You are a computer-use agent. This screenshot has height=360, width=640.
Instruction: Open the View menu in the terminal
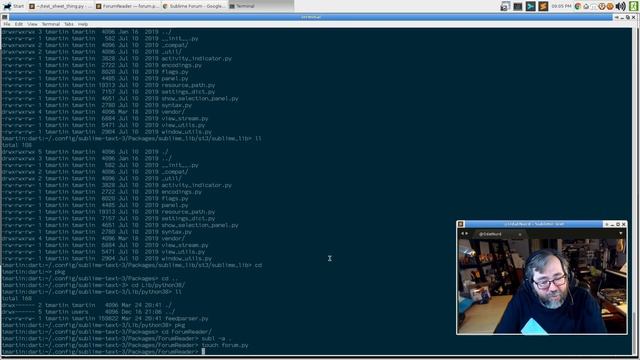32,24
